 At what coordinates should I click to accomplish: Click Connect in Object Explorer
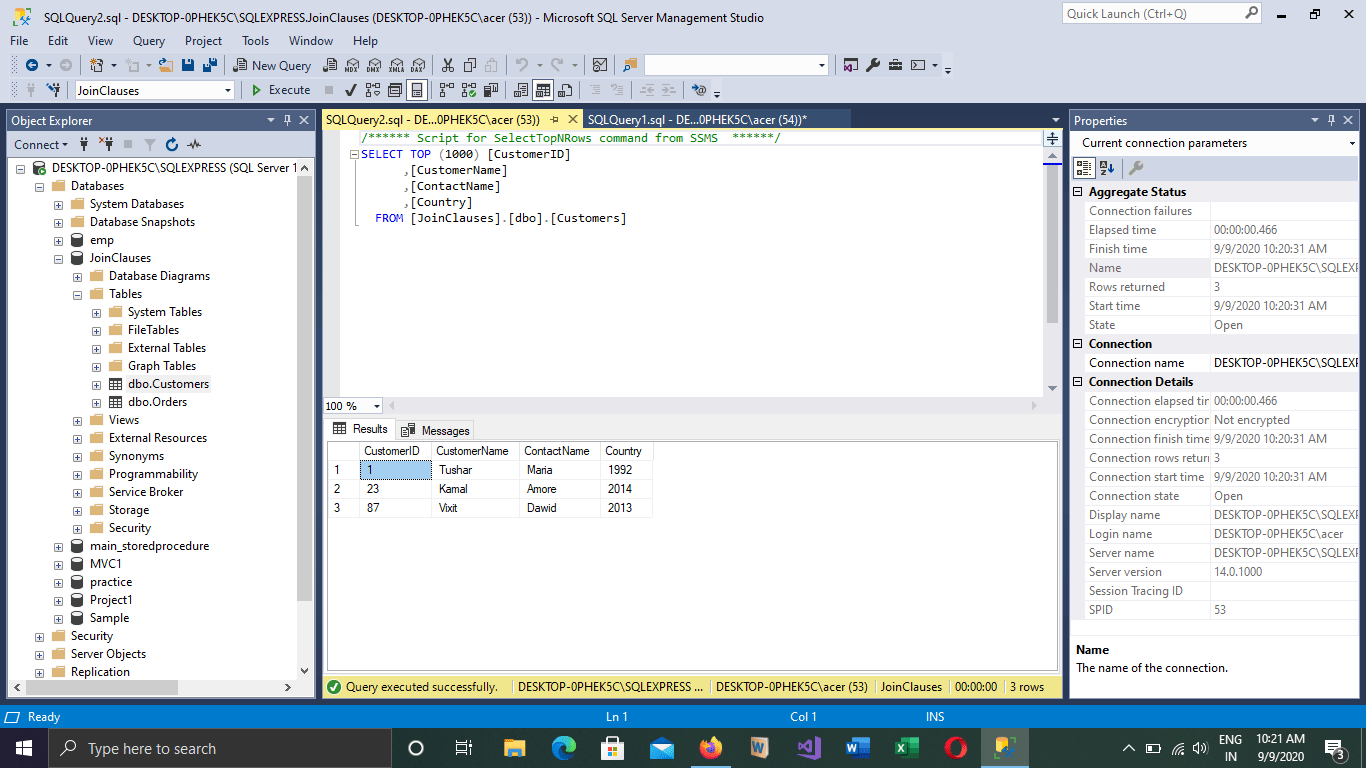38,145
